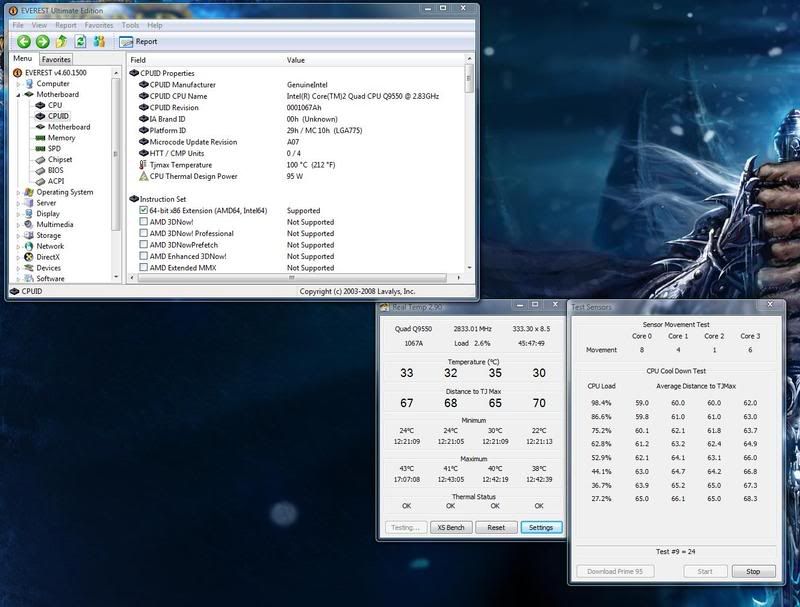The height and width of the screenshot is (607, 800).
Task: Expand the Storage tree node
Action: (19, 236)
